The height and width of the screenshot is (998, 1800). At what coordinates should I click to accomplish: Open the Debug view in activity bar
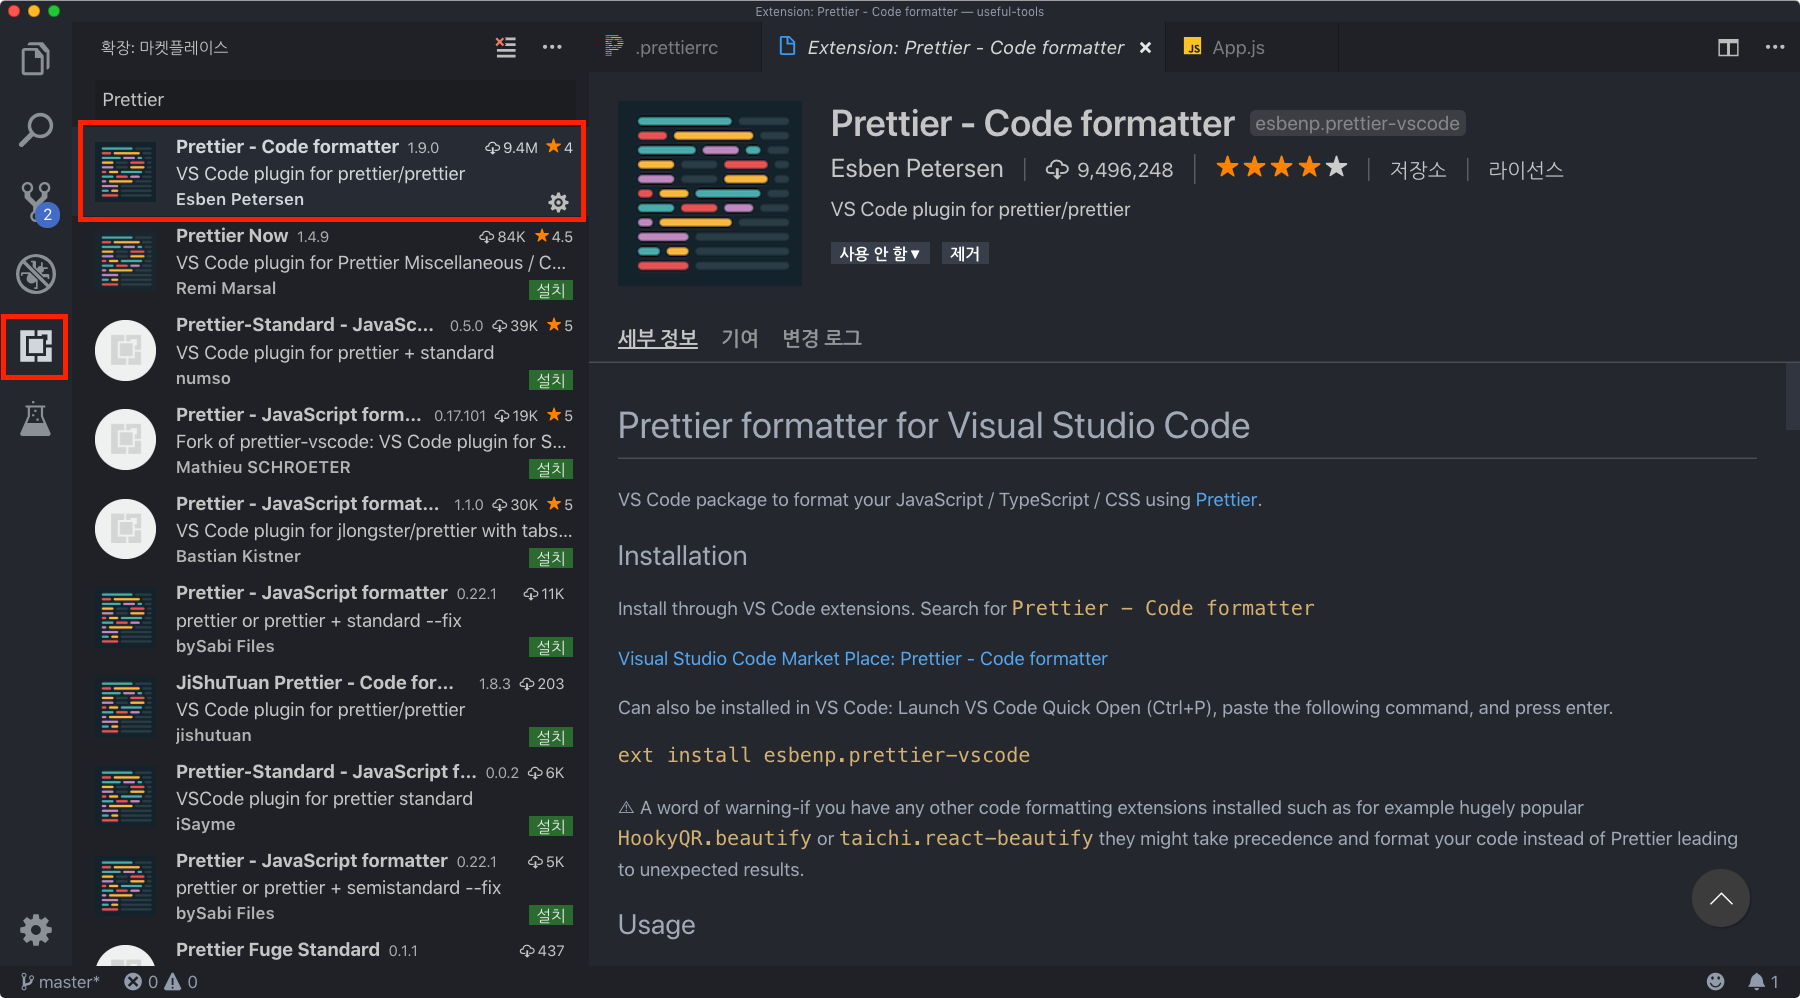tap(36, 274)
